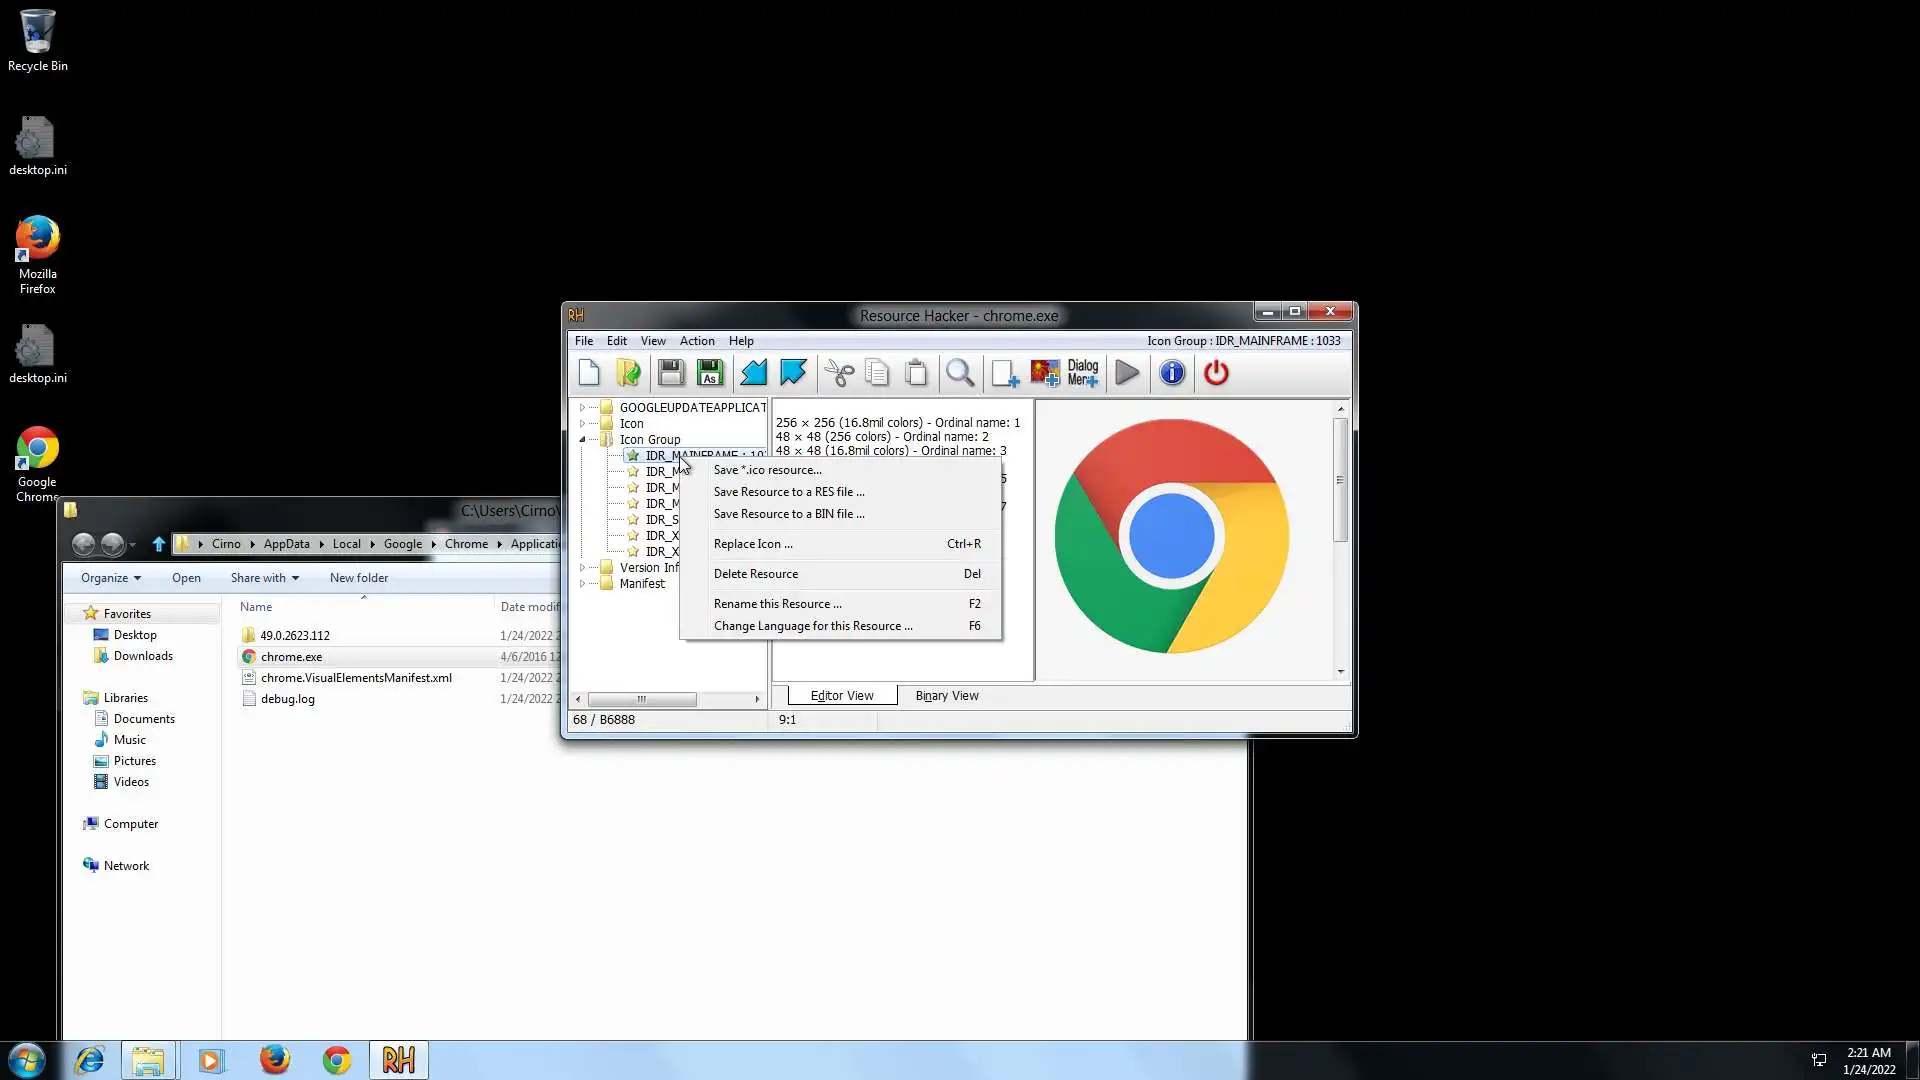1920x1080 pixels.
Task: Click the scissors Cut icon
Action: (x=838, y=373)
